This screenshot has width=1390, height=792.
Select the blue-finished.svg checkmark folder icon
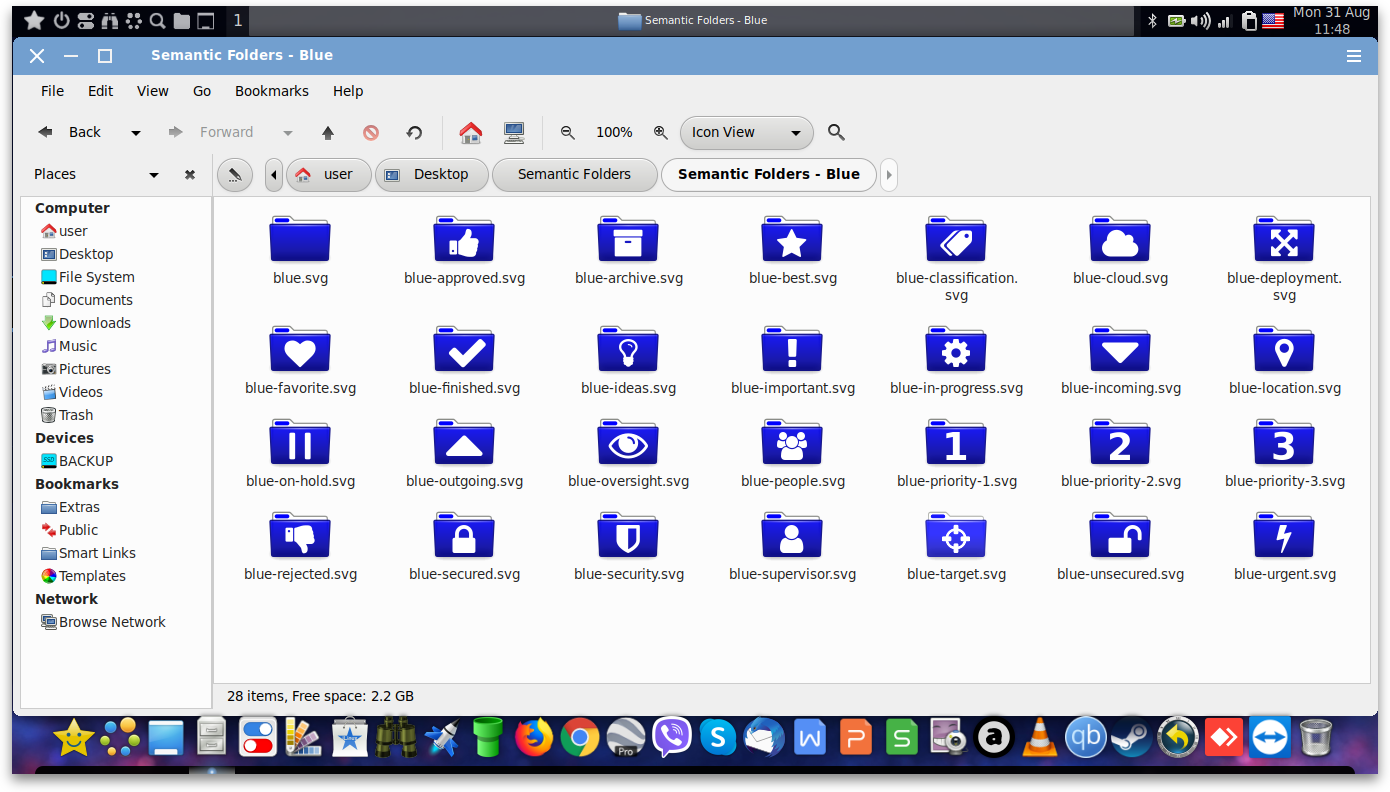coord(464,349)
